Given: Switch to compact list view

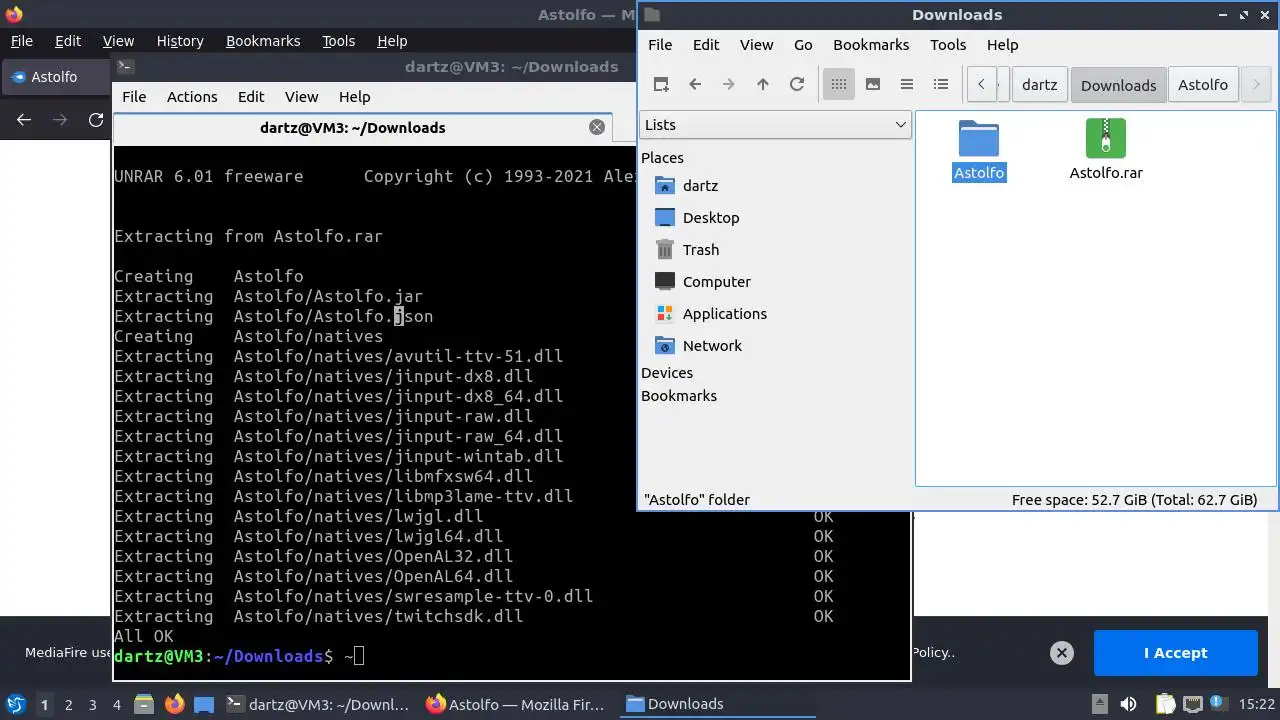Looking at the screenshot, I should click(907, 84).
